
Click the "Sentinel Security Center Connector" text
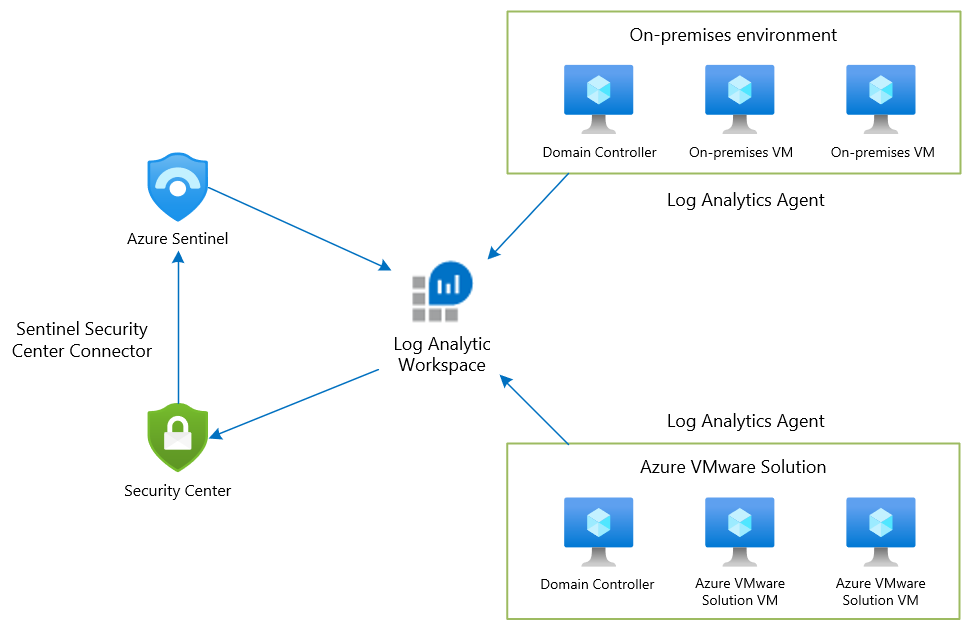pyautogui.click(x=82, y=340)
